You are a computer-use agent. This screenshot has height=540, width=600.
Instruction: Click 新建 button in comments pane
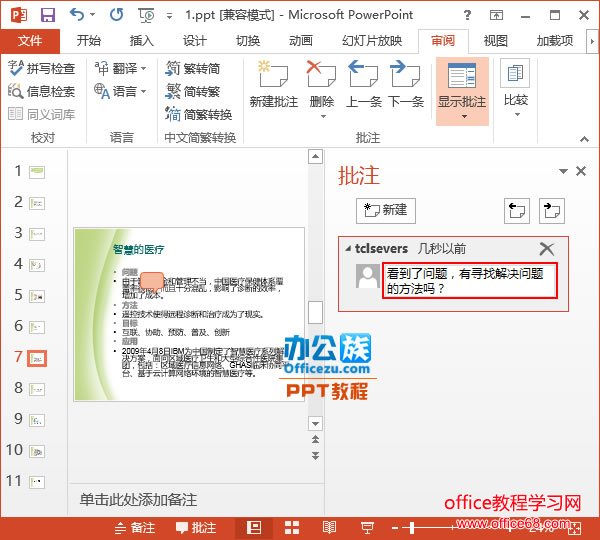click(x=386, y=210)
